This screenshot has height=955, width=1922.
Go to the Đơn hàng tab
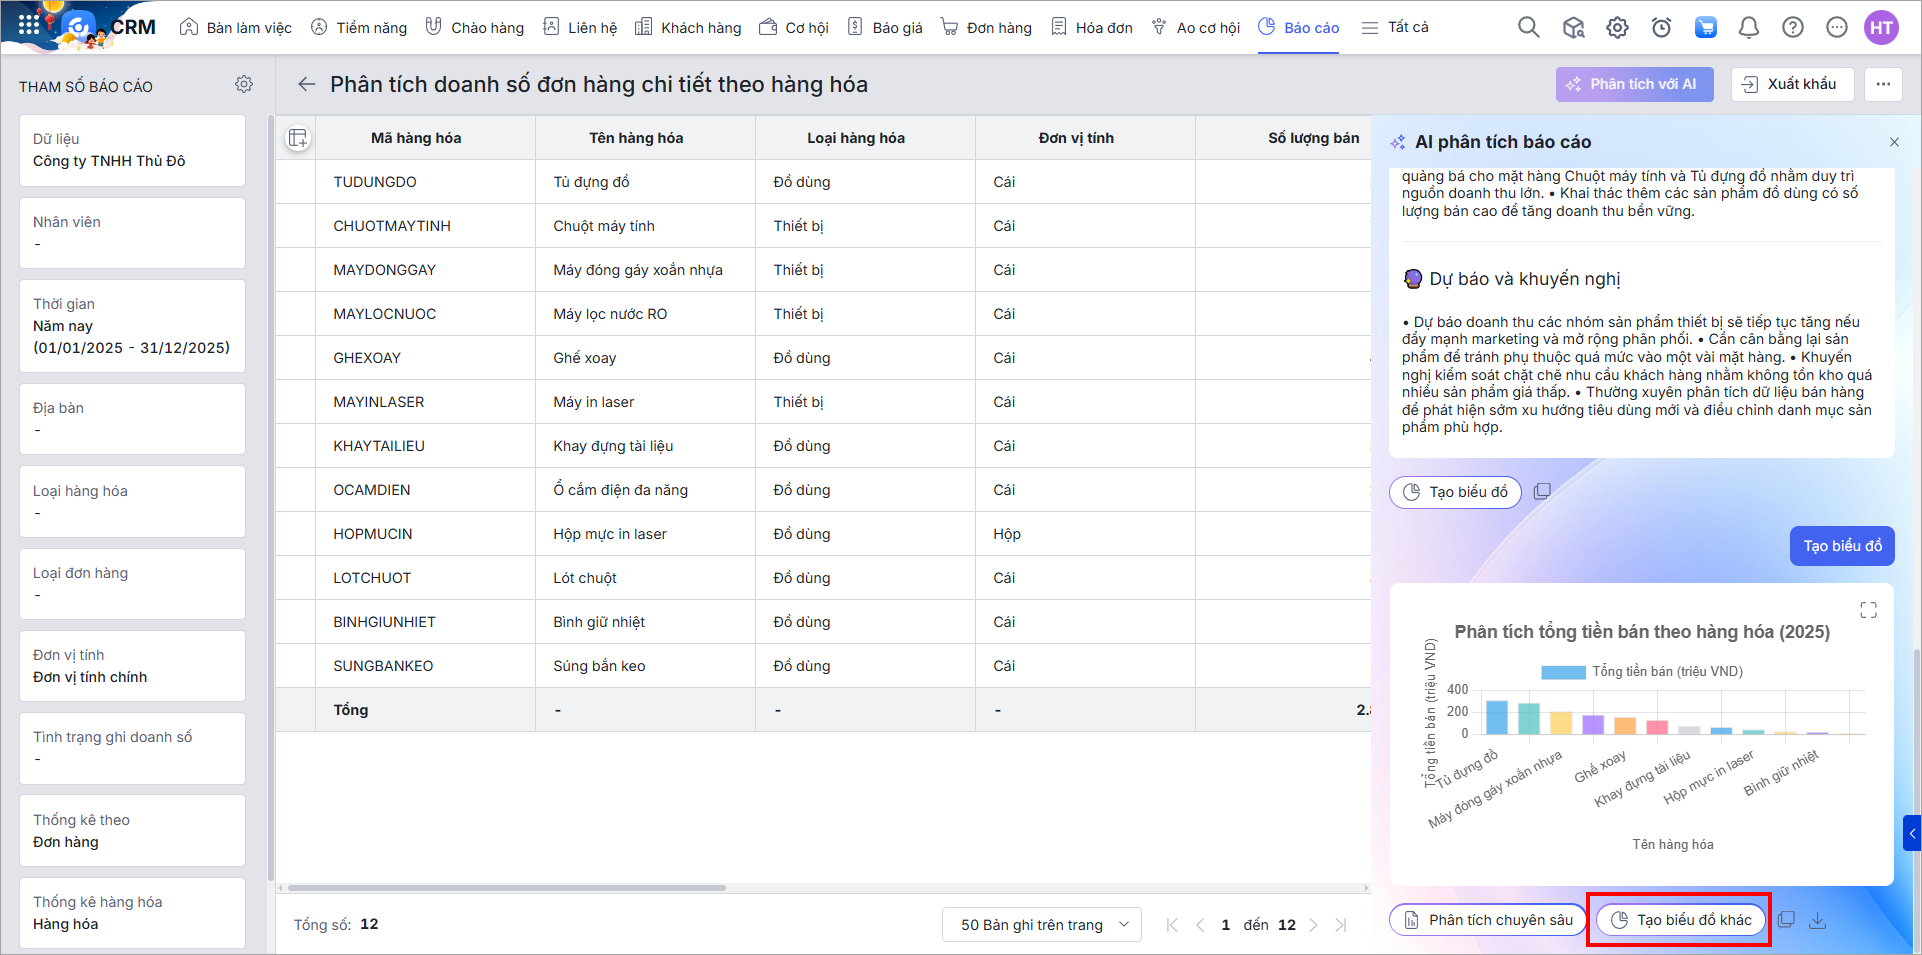(986, 27)
